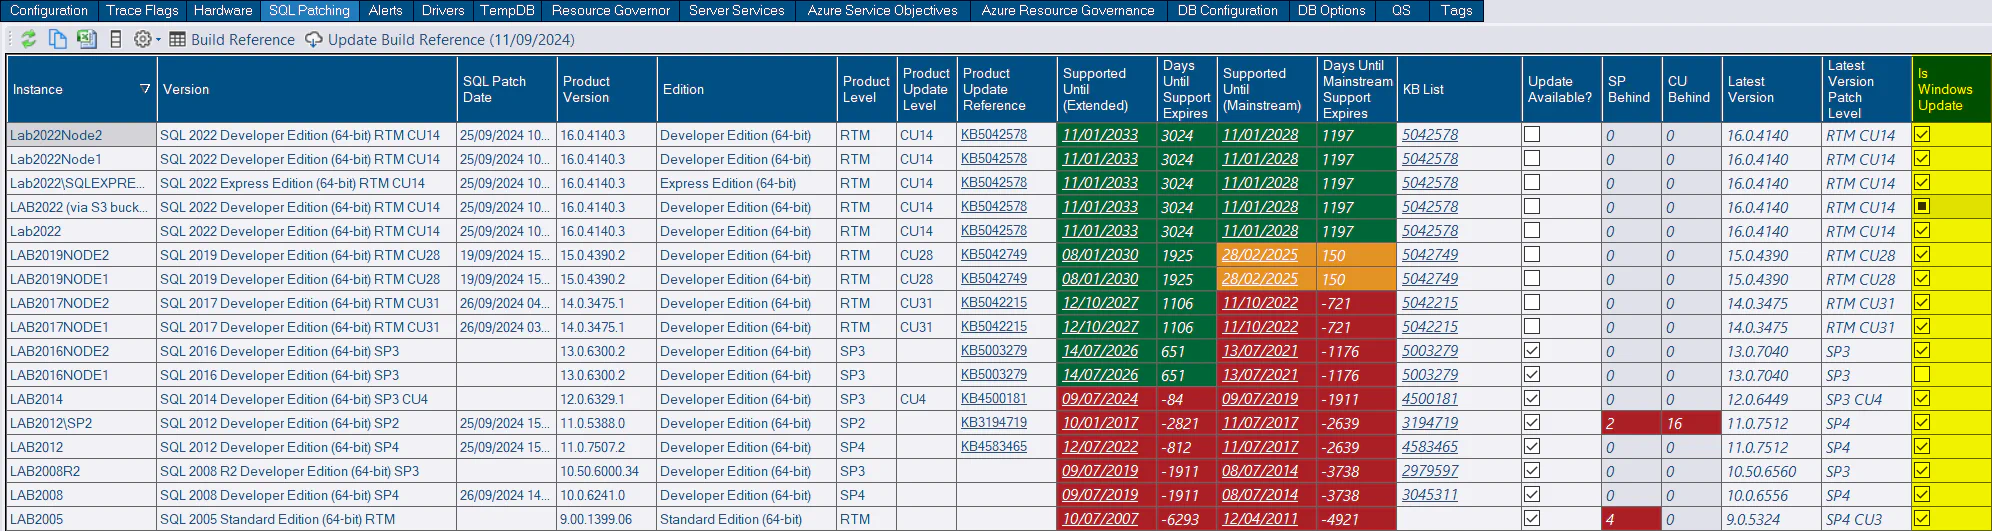Switch to the TempDB tab
1992x531 pixels.
pyautogui.click(x=507, y=10)
